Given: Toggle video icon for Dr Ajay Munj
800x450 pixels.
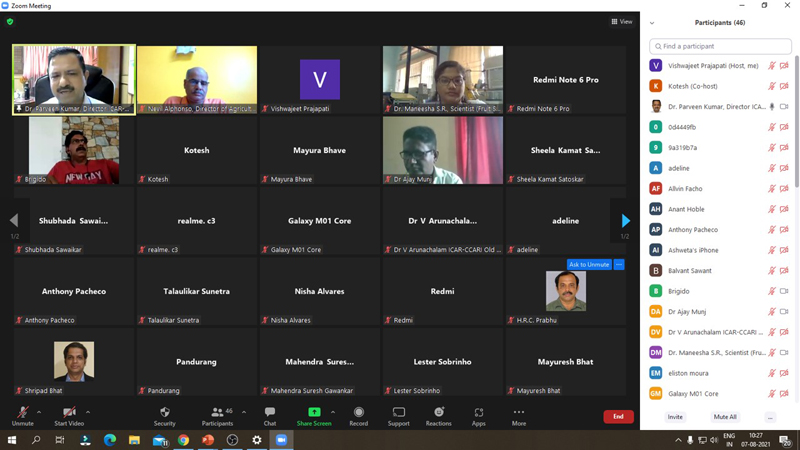Looking at the screenshot, I should tap(784, 311).
